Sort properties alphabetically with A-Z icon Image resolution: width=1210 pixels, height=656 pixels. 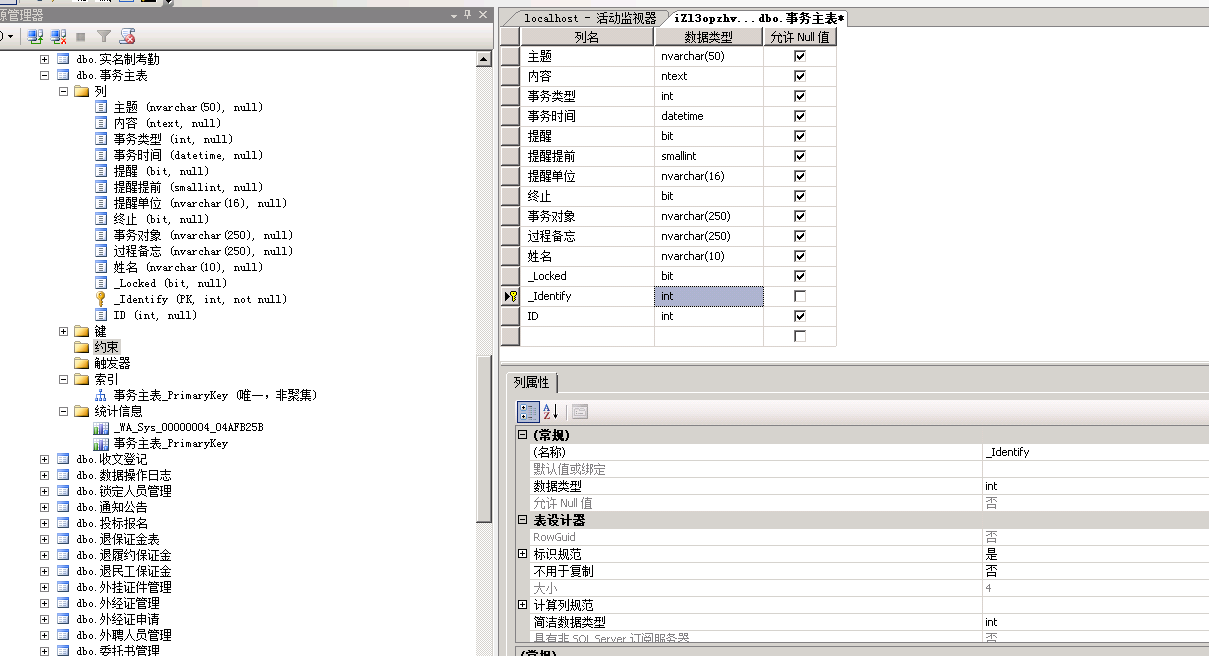(x=550, y=412)
